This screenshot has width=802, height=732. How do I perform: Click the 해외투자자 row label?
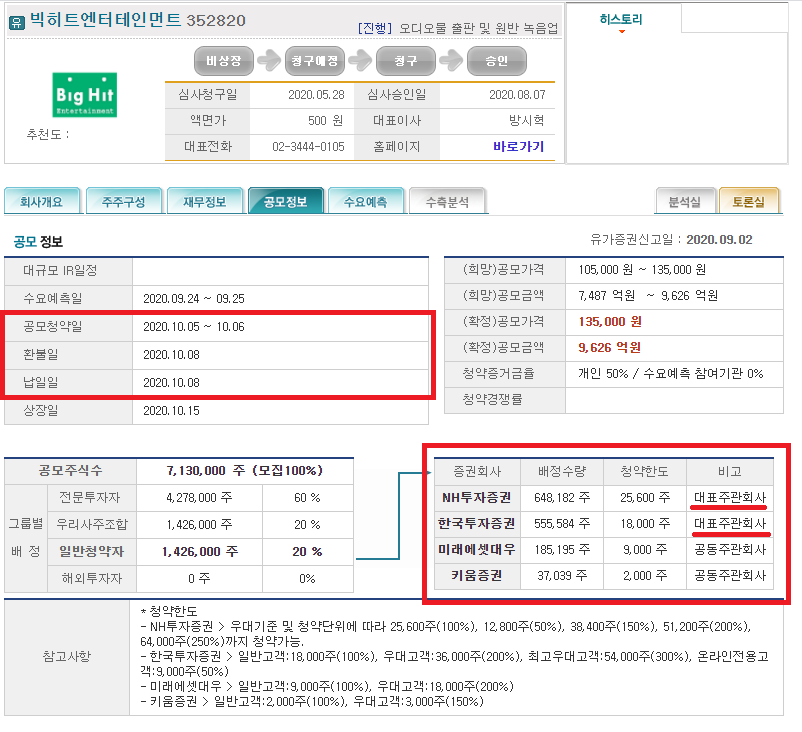(92, 579)
